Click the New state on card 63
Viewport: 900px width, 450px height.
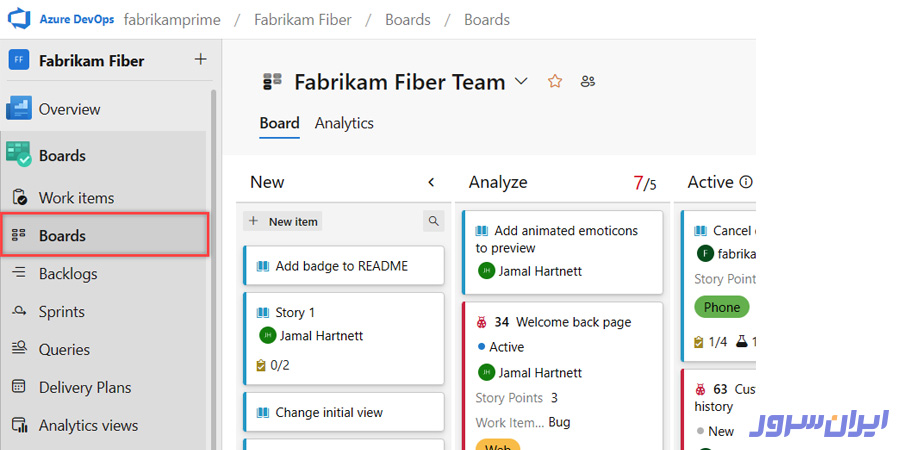point(715,431)
